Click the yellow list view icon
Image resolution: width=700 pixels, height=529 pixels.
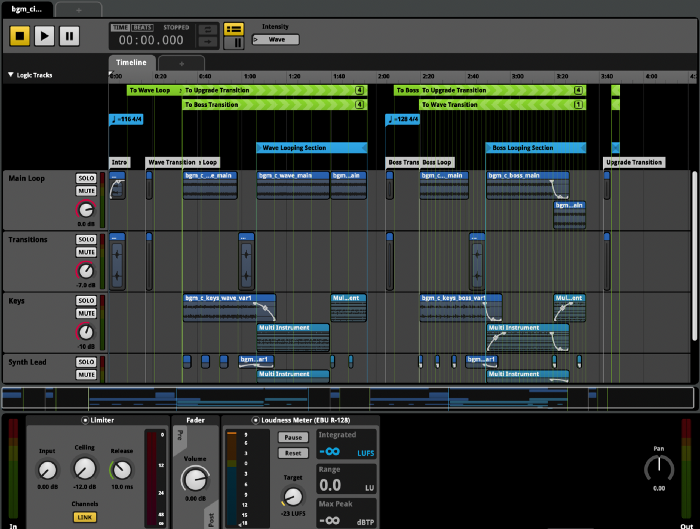(x=234, y=29)
